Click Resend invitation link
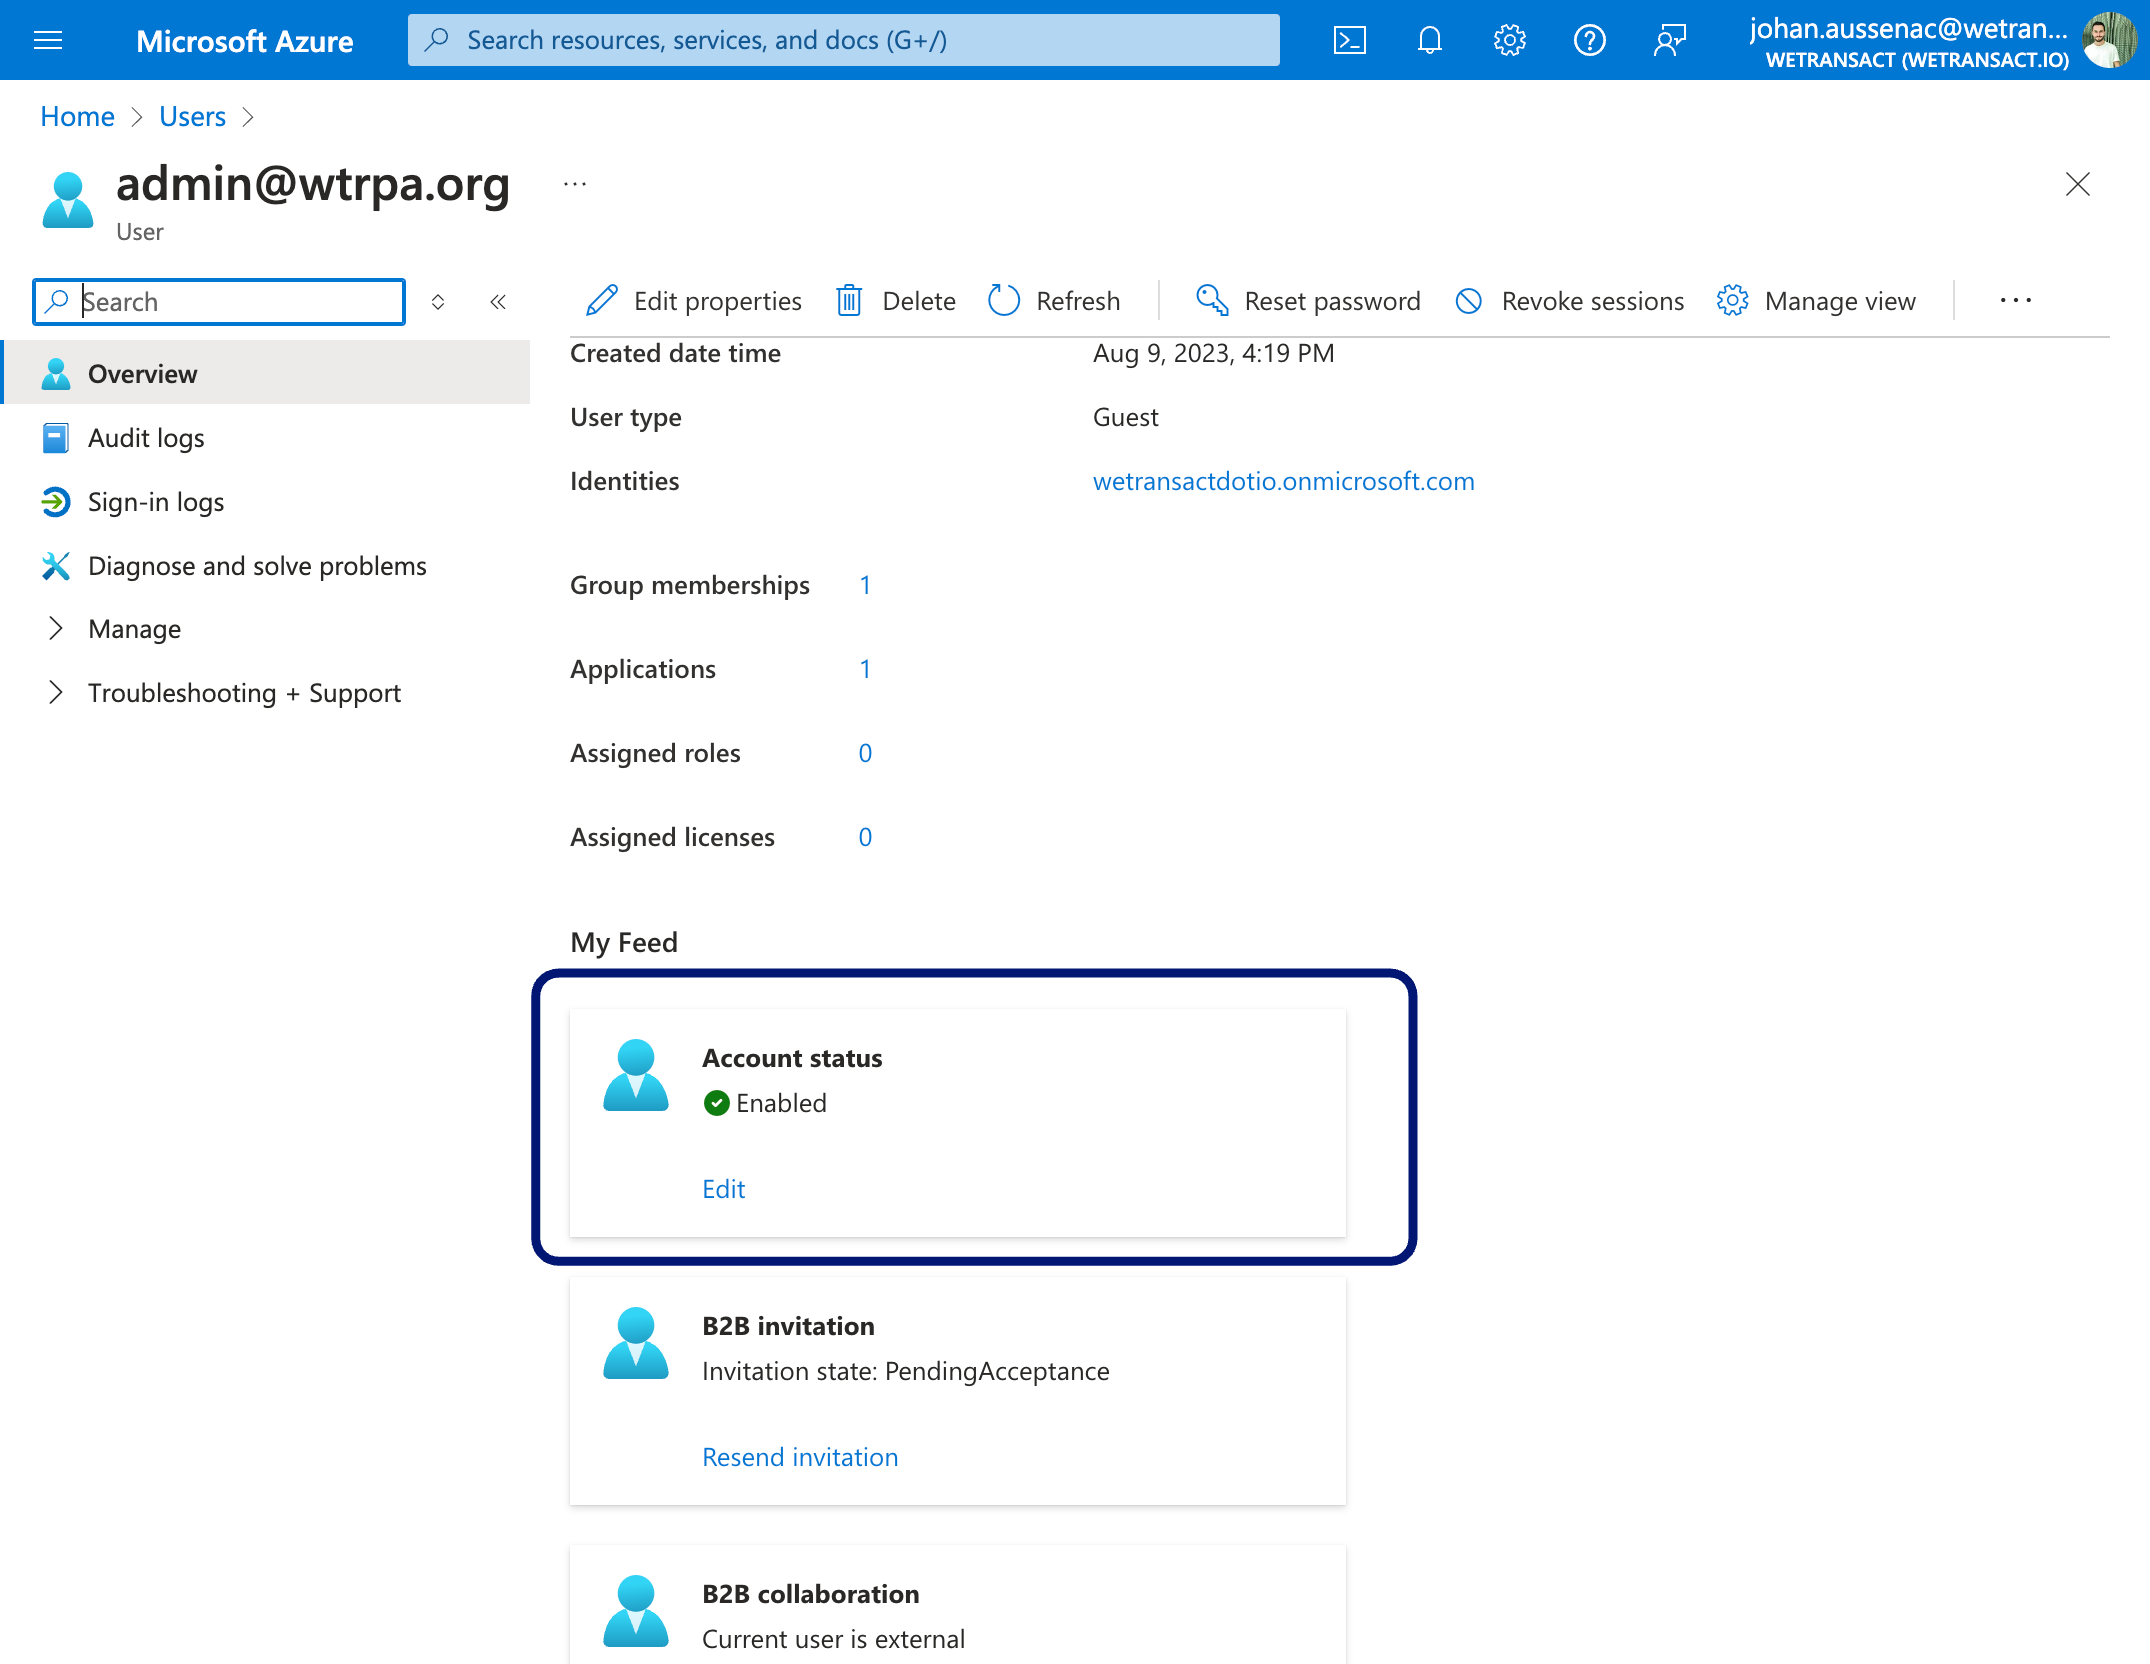The image size is (2150, 1664). 799,1456
